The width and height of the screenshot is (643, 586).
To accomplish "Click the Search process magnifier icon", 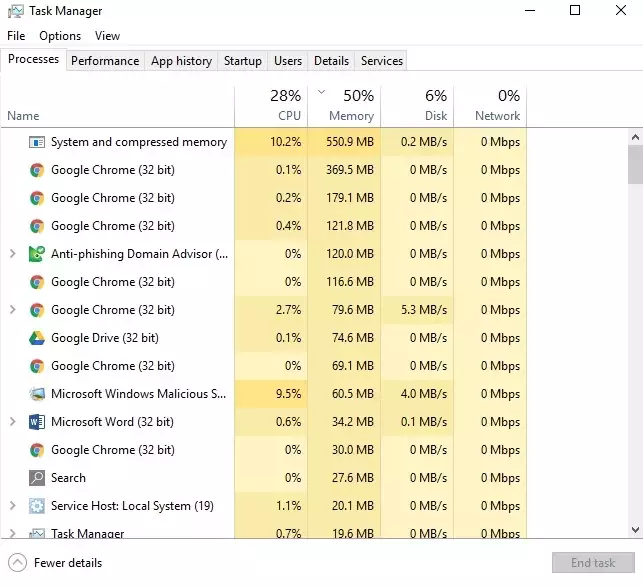I will [37, 478].
